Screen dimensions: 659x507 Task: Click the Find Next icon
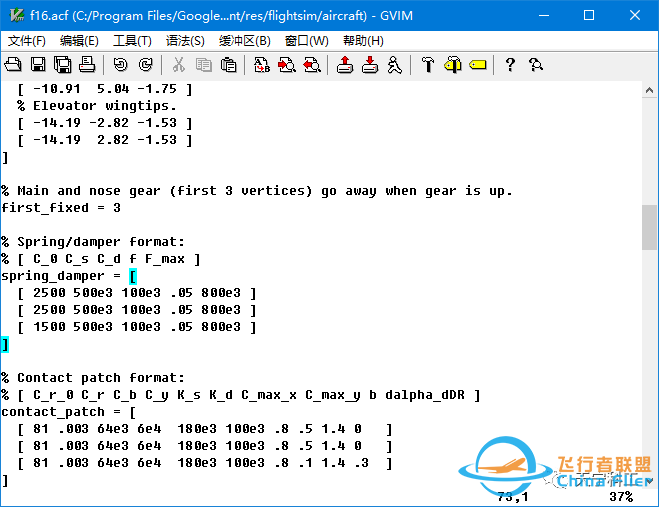(x=286, y=65)
